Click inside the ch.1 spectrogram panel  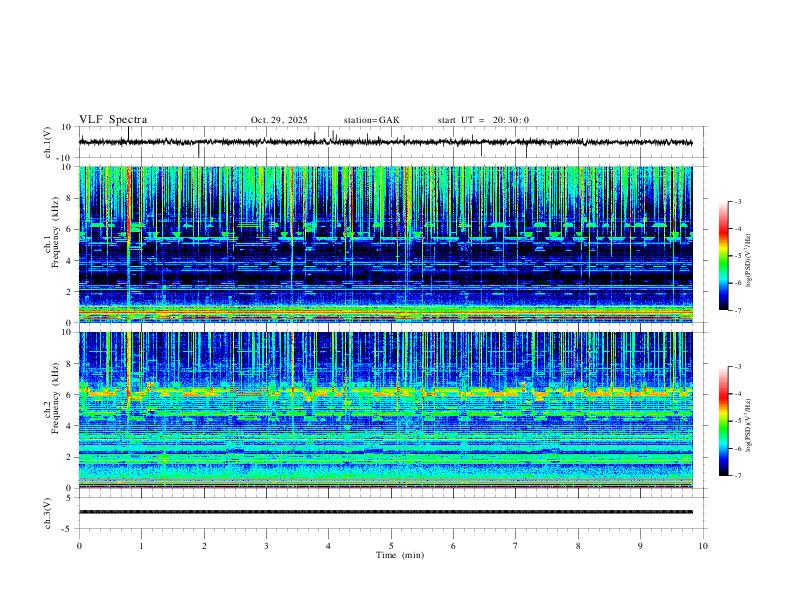[386, 244]
